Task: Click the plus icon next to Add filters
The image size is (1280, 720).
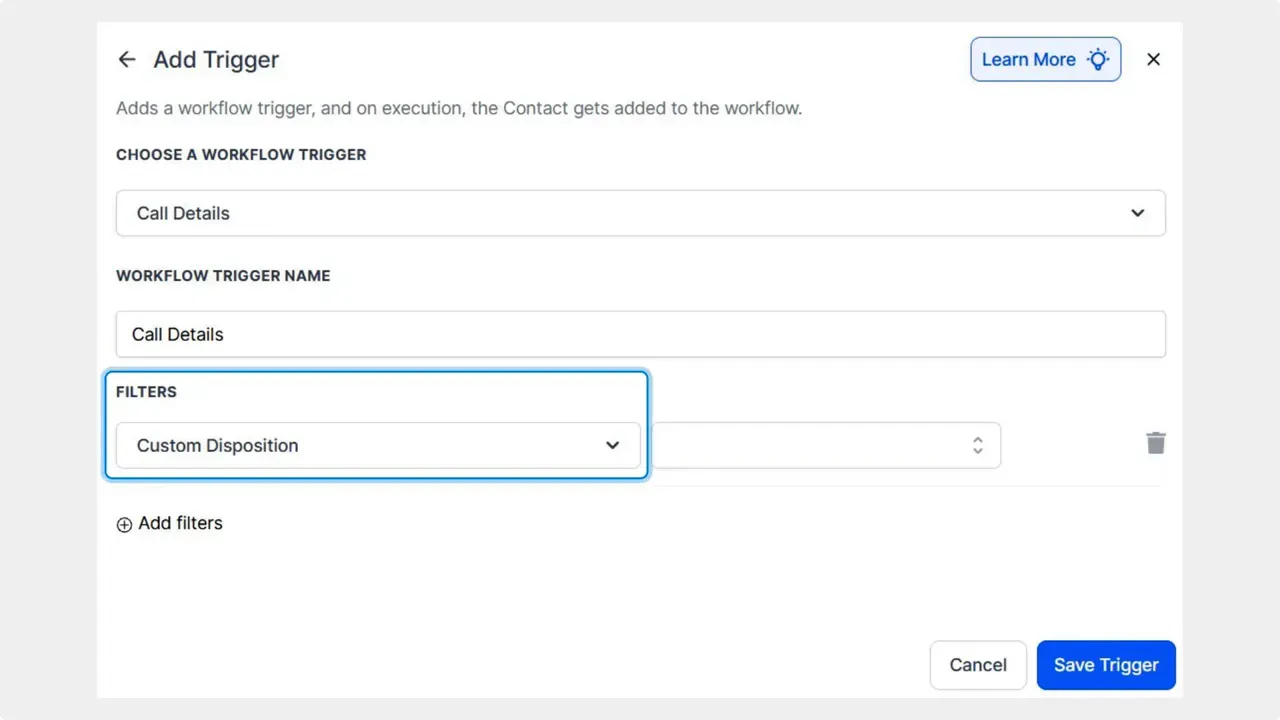Action: click(124, 524)
